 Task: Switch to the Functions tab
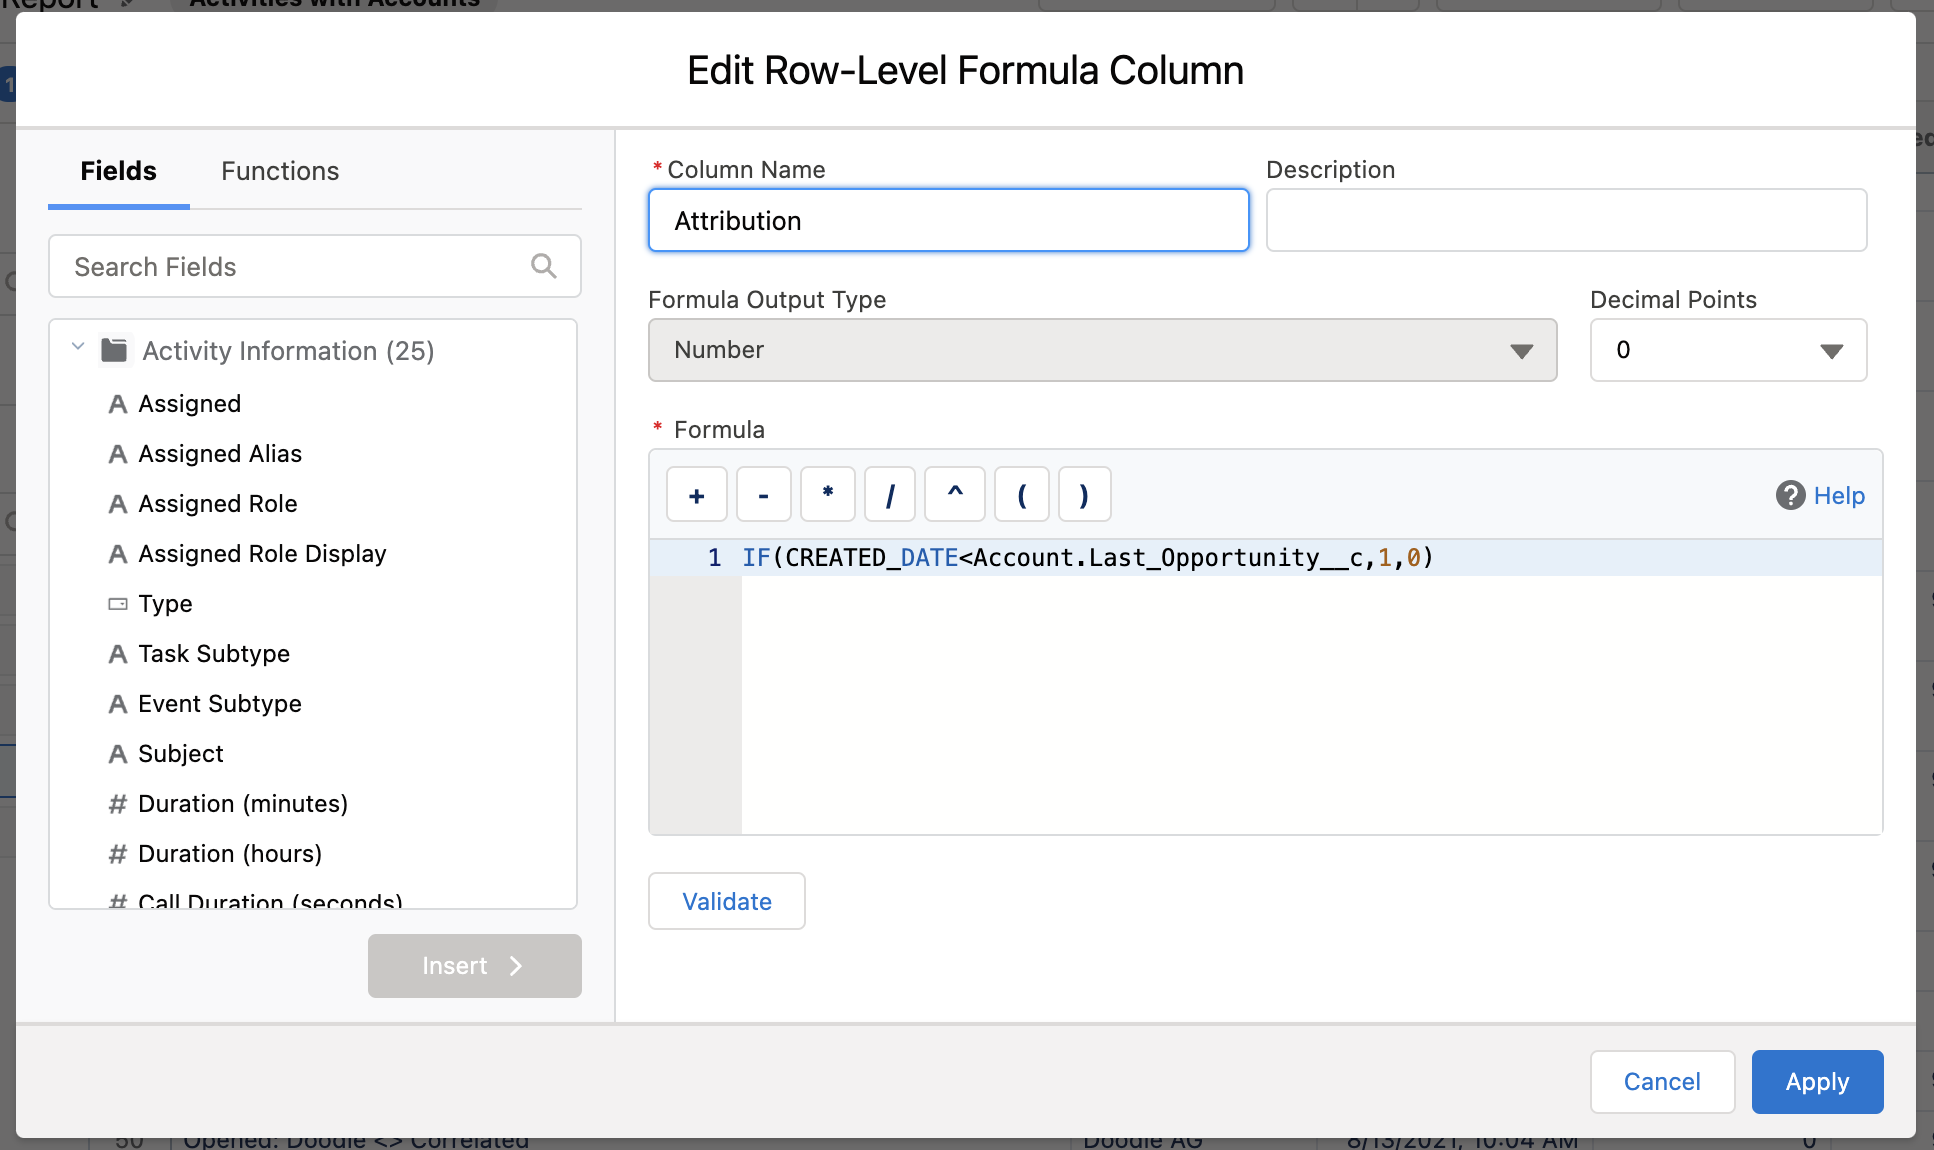coord(280,171)
